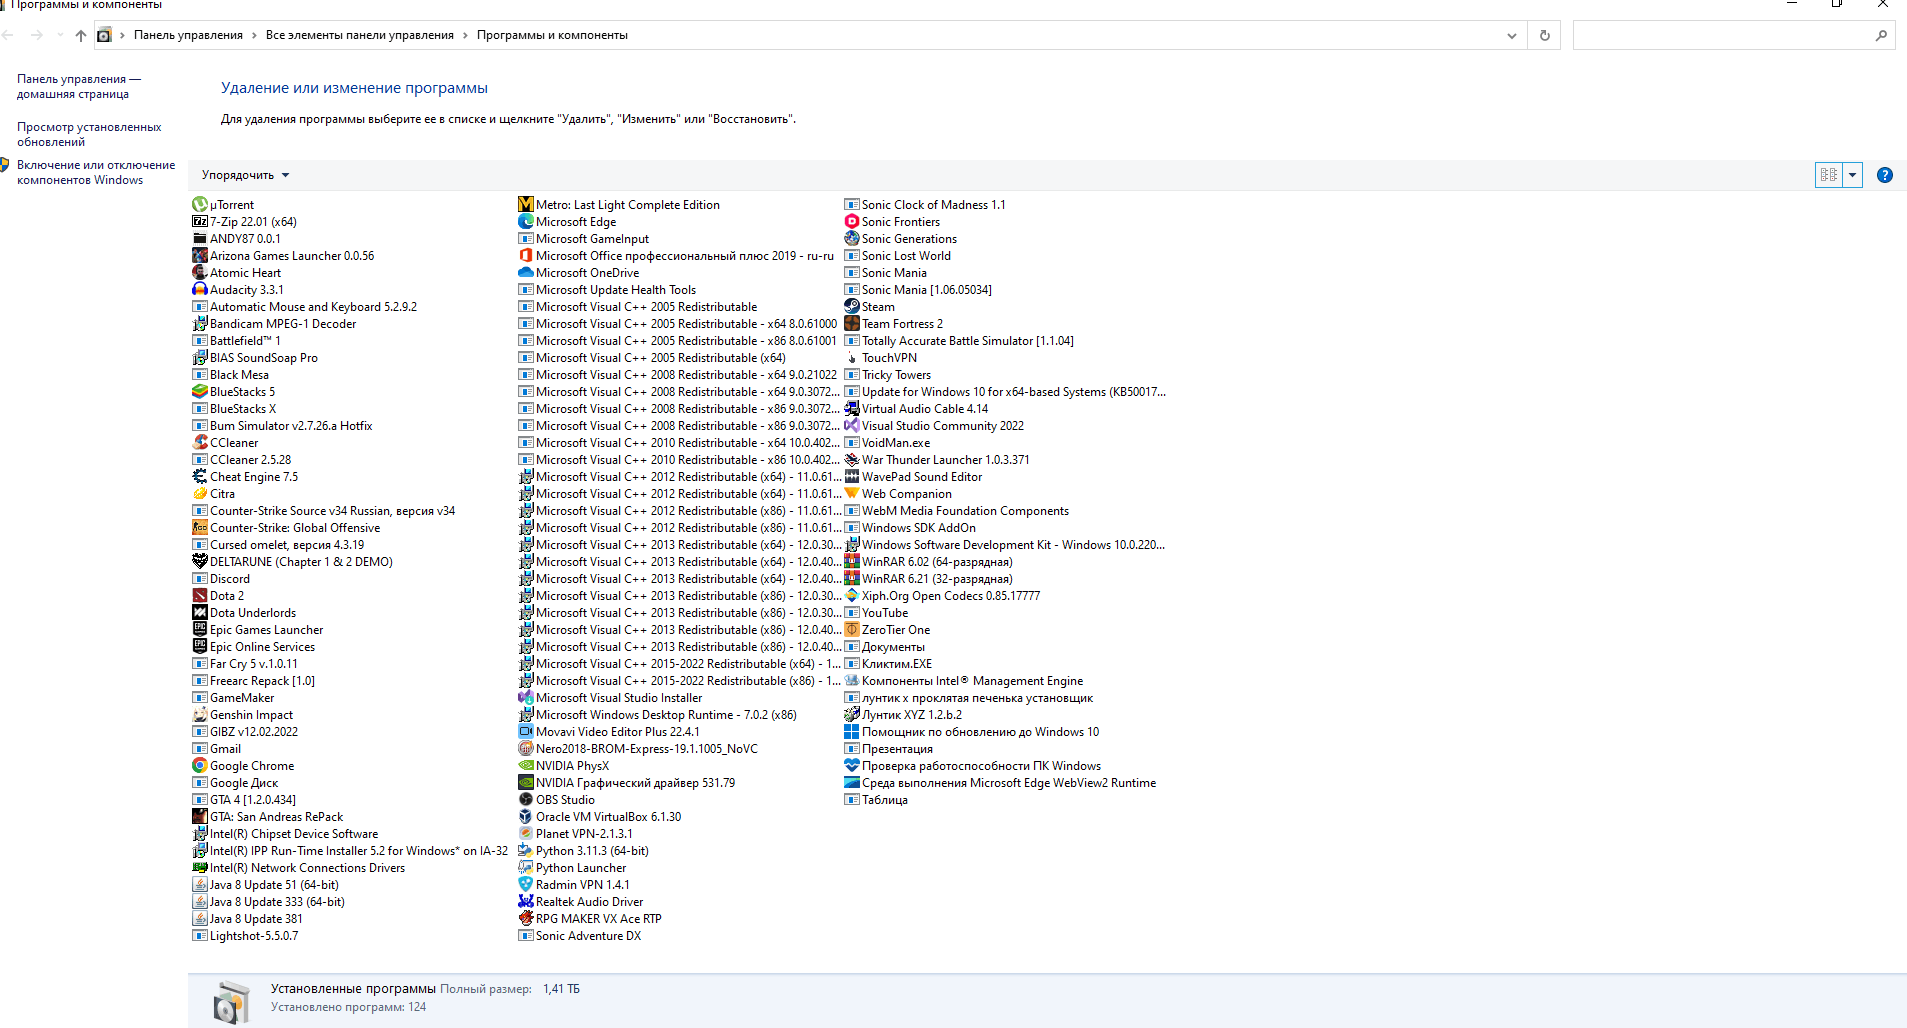Viewport: 1907px width, 1028px height.
Task: Select Лунтик XYZ 1.2.b.2 entry
Action: [904, 714]
